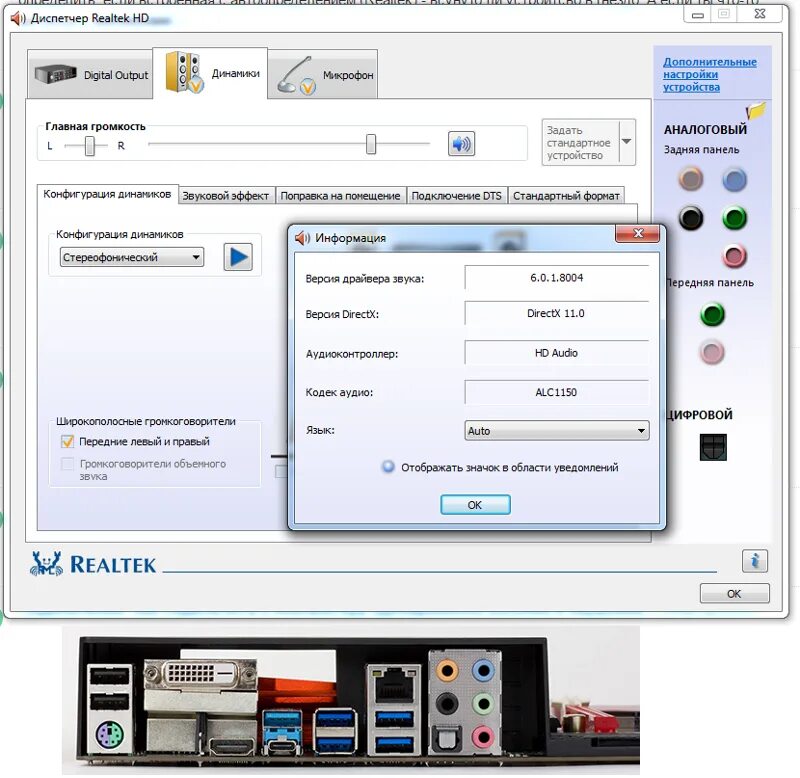Open the yellow folder connector settings icon
Screen dimensions: 800x778
[x=756, y=110]
